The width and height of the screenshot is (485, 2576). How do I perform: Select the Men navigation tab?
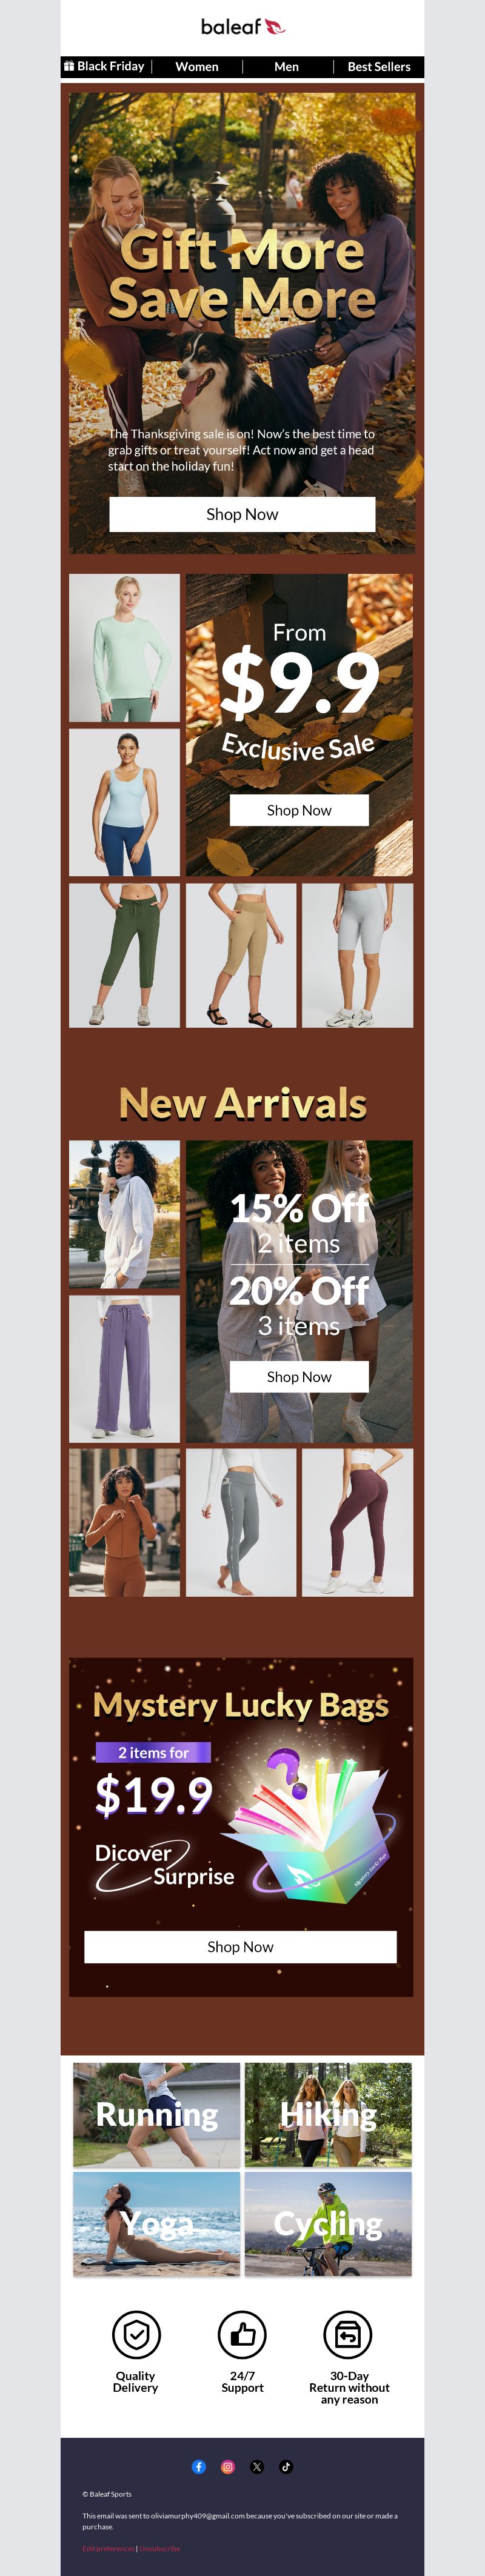tap(287, 67)
